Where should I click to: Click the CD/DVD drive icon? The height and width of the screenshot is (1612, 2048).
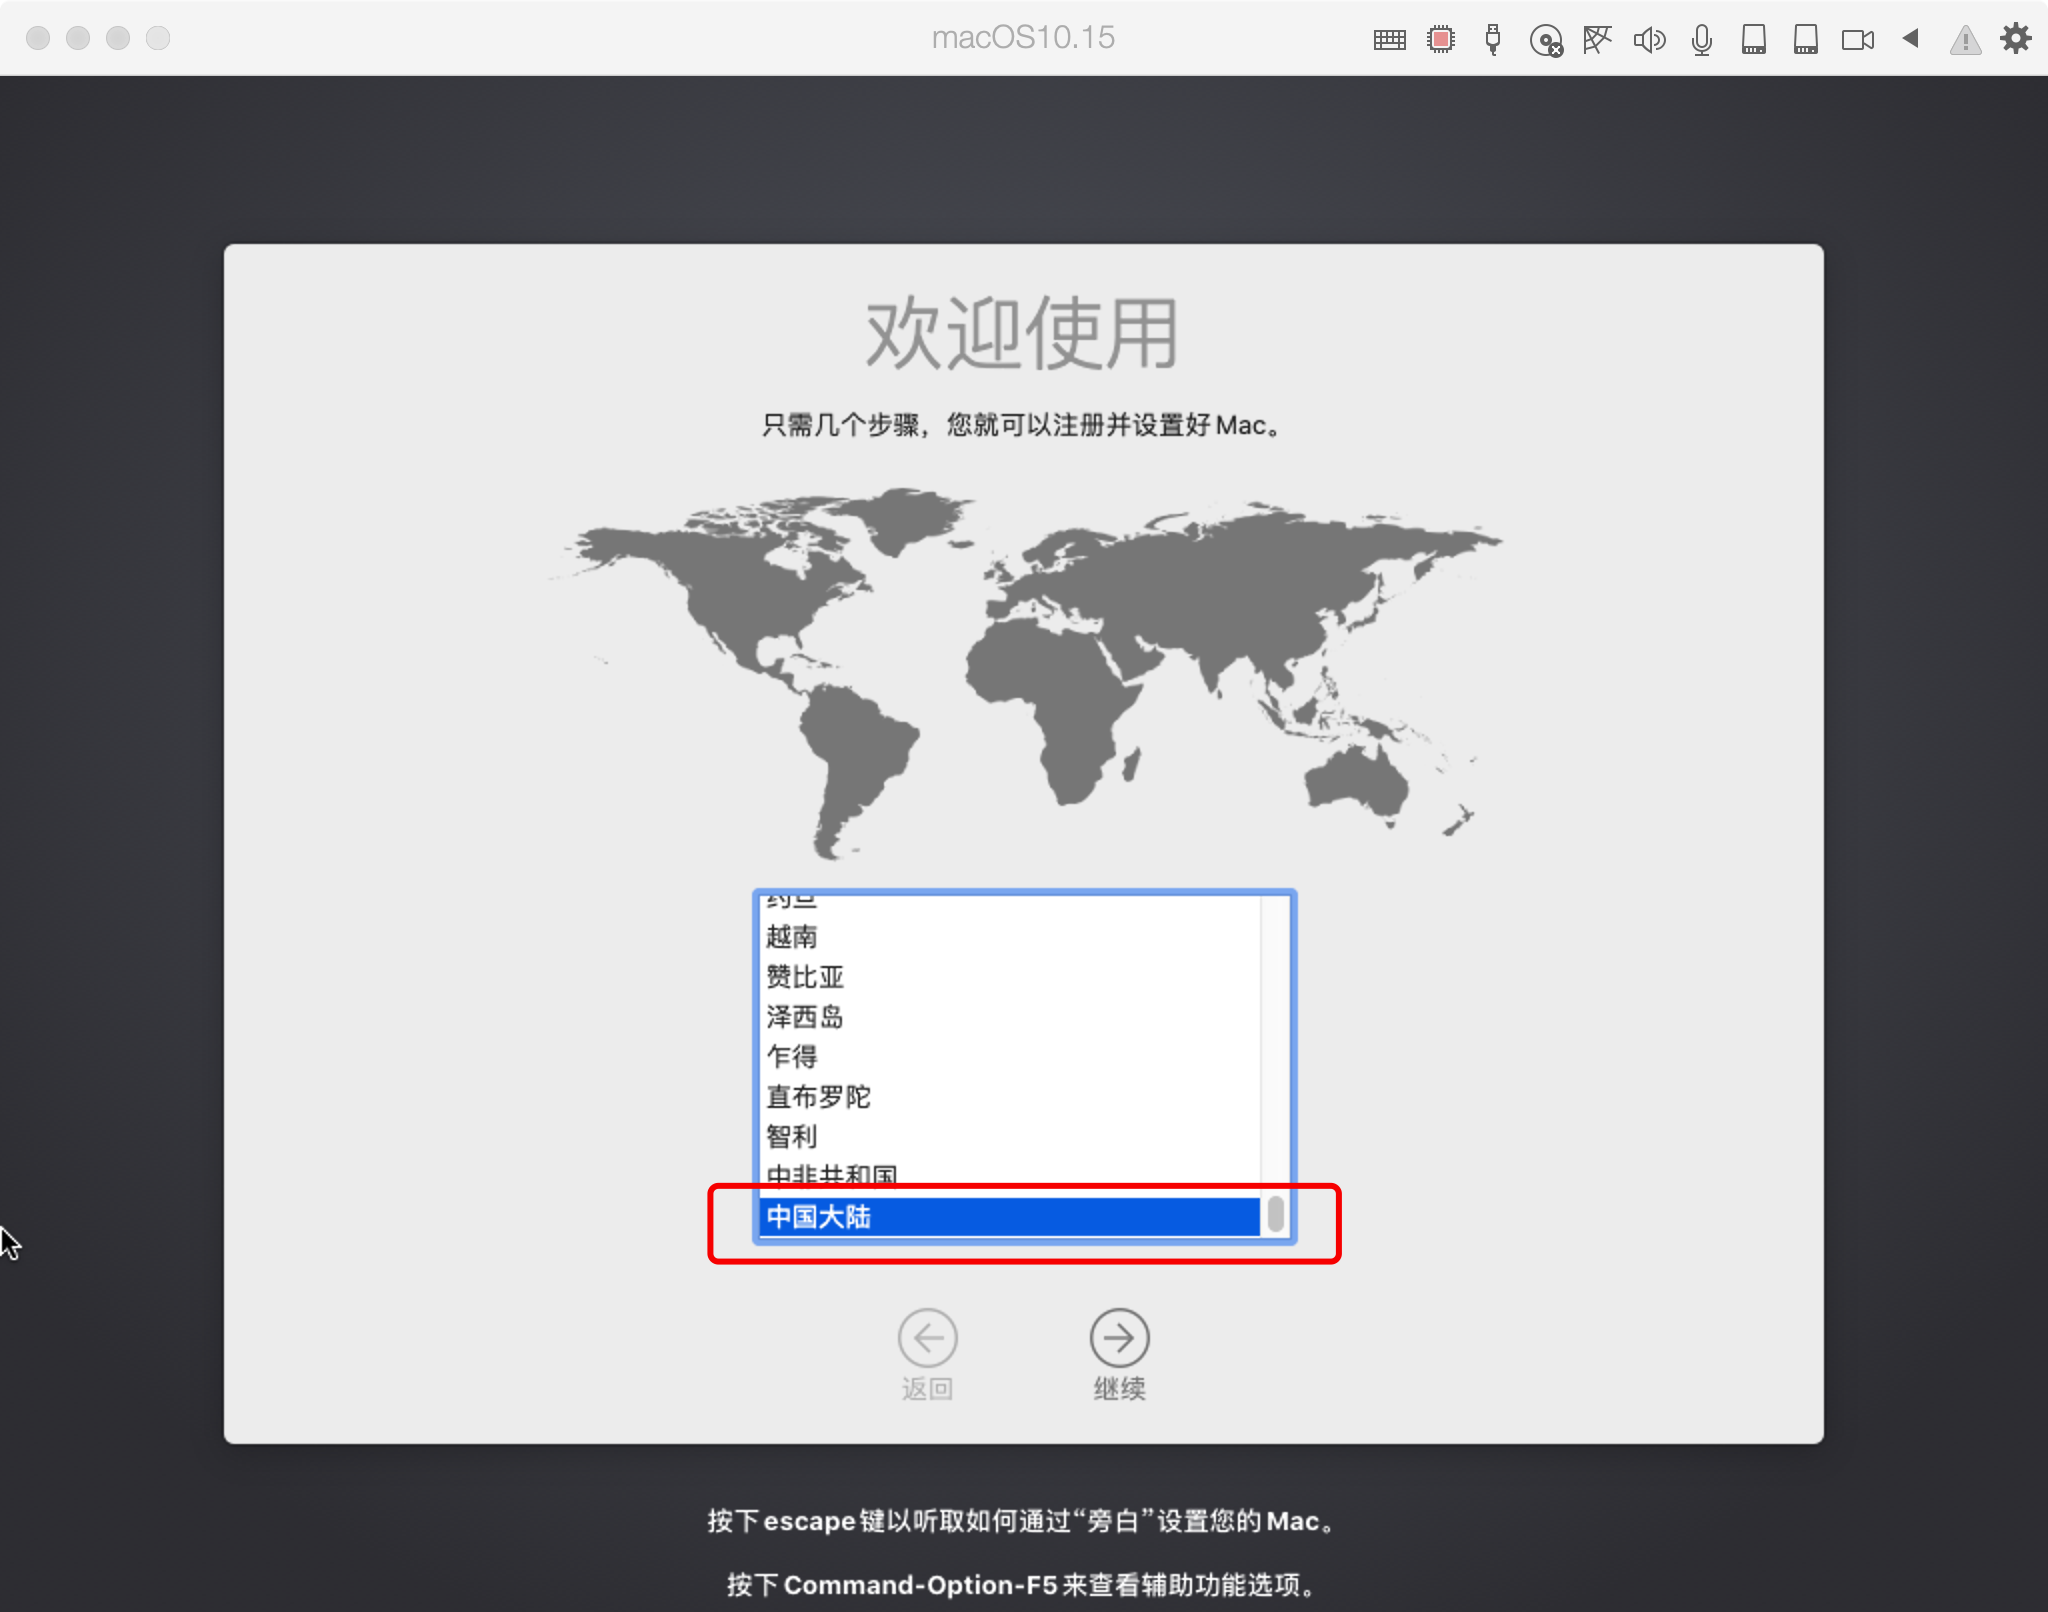1548,40
